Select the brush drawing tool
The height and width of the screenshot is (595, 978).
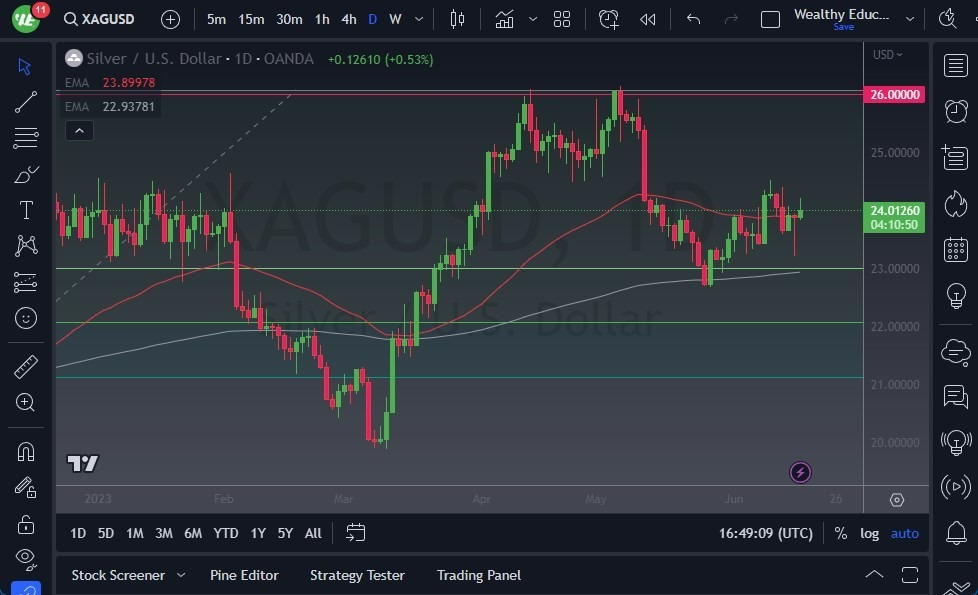(x=26, y=174)
